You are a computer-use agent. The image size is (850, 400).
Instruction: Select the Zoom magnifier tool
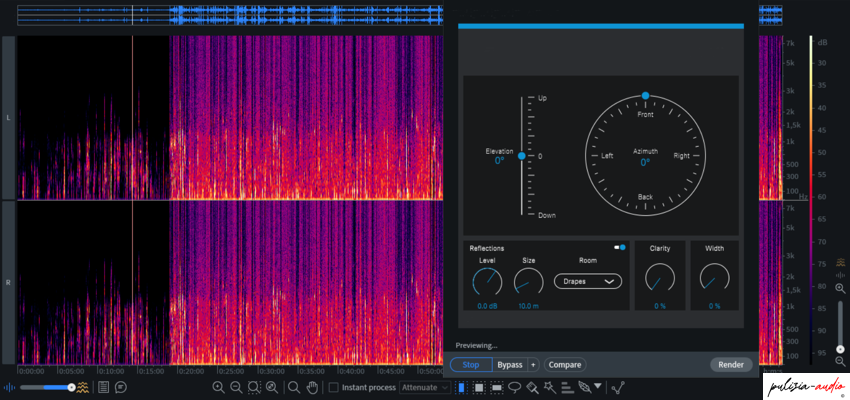click(x=294, y=388)
